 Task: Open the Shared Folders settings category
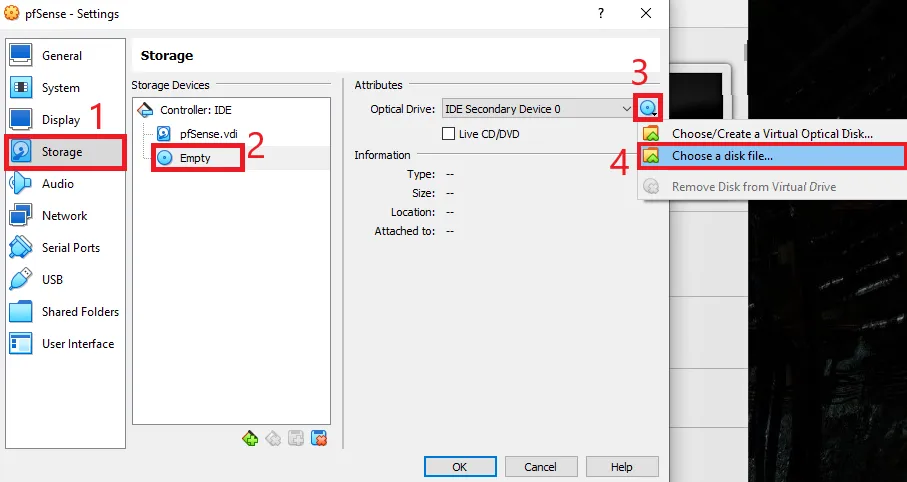(65, 312)
